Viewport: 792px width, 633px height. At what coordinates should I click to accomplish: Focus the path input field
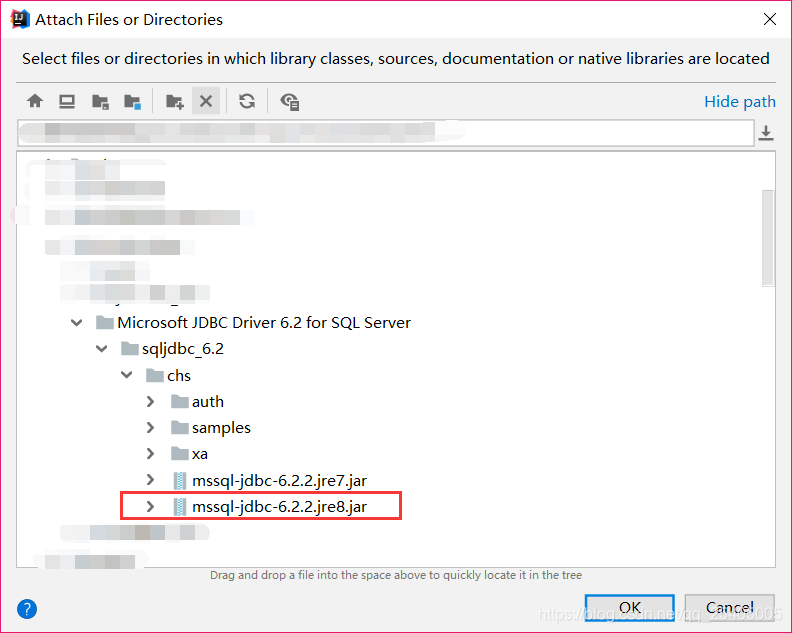(x=385, y=133)
